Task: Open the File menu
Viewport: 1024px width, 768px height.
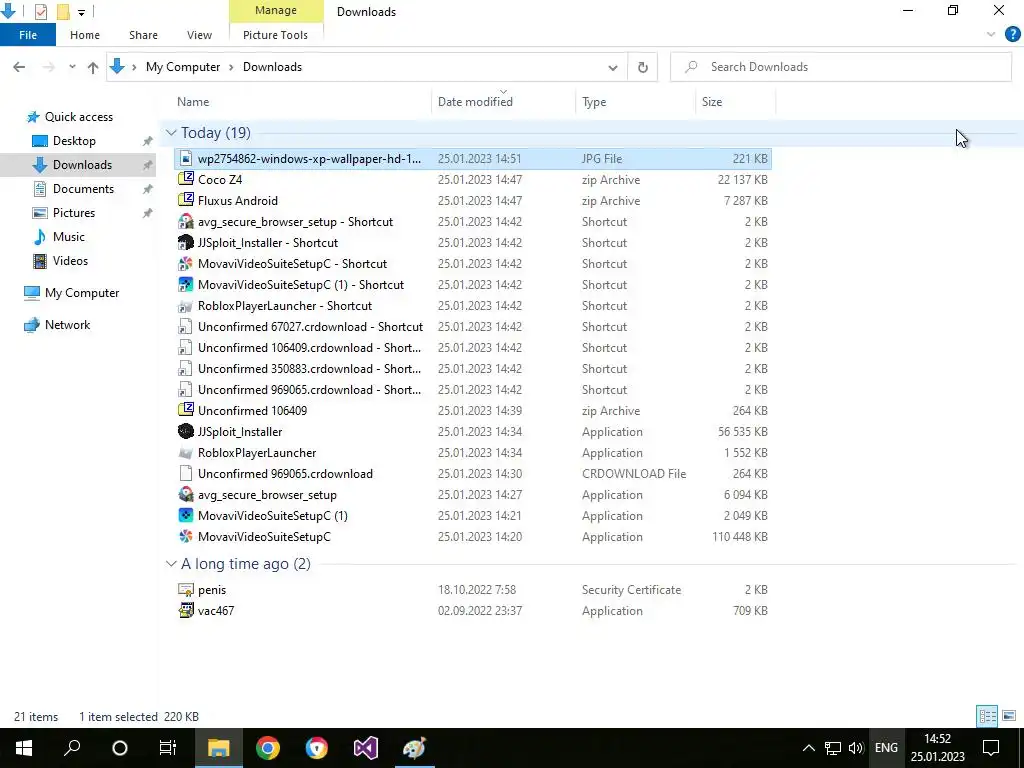Action: pos(28,35)
